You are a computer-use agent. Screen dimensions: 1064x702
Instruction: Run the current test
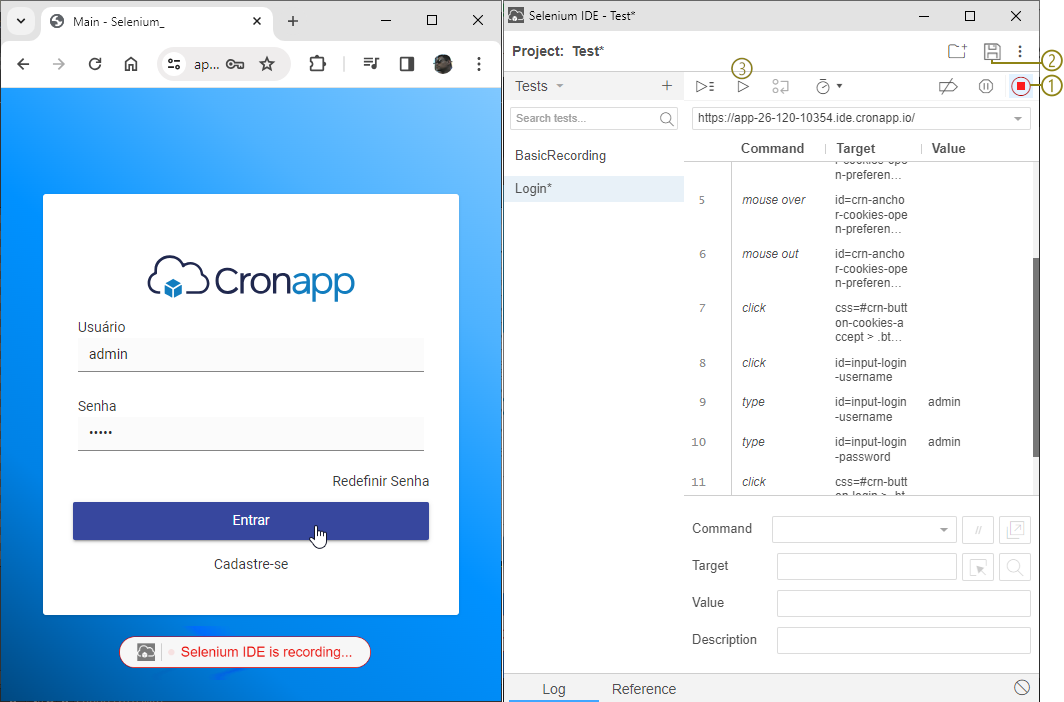743,86
